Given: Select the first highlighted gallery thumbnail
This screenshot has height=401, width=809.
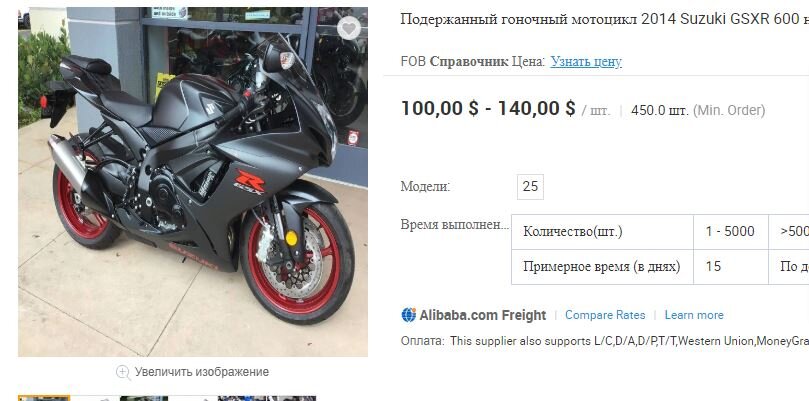Looking at the screenshot, I should coord(44,398).
